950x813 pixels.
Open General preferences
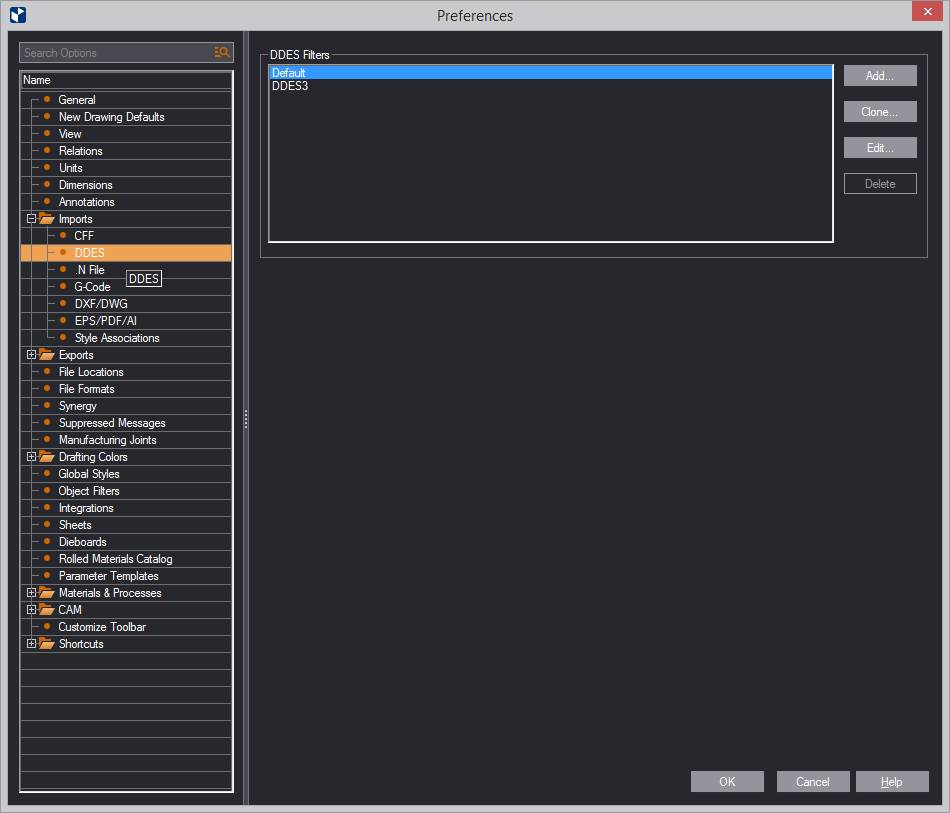pos(77,100)
